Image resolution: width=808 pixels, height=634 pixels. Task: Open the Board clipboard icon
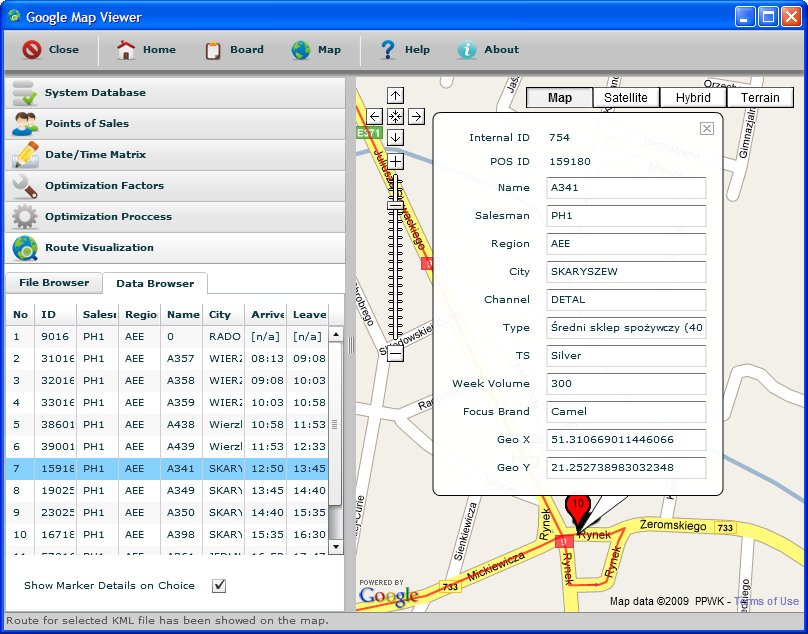[213, 51]
